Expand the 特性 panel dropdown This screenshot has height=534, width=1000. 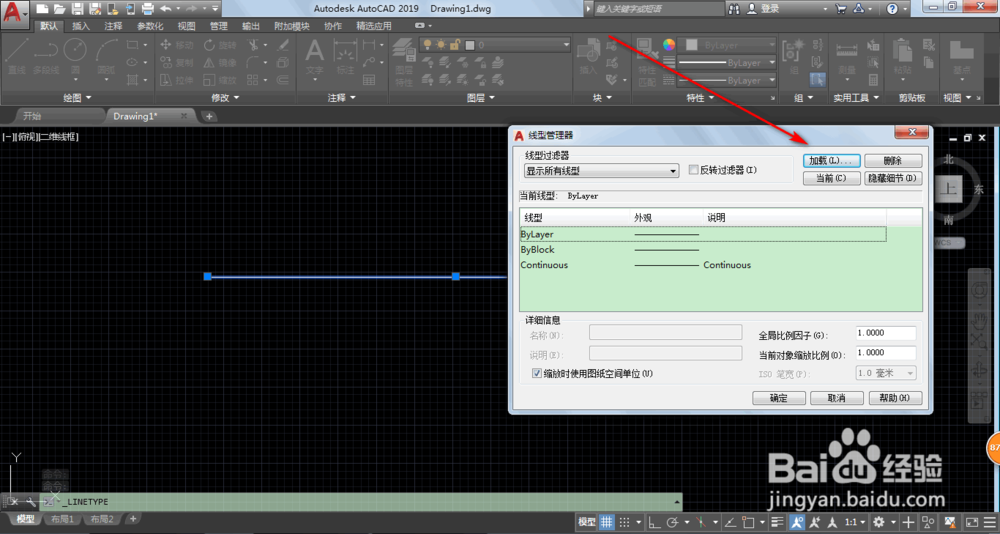coord(702,98)
